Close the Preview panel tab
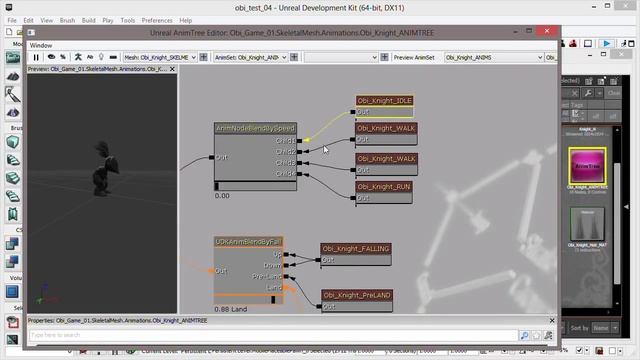Screen dimensions: 640x360 click(172, 69)
